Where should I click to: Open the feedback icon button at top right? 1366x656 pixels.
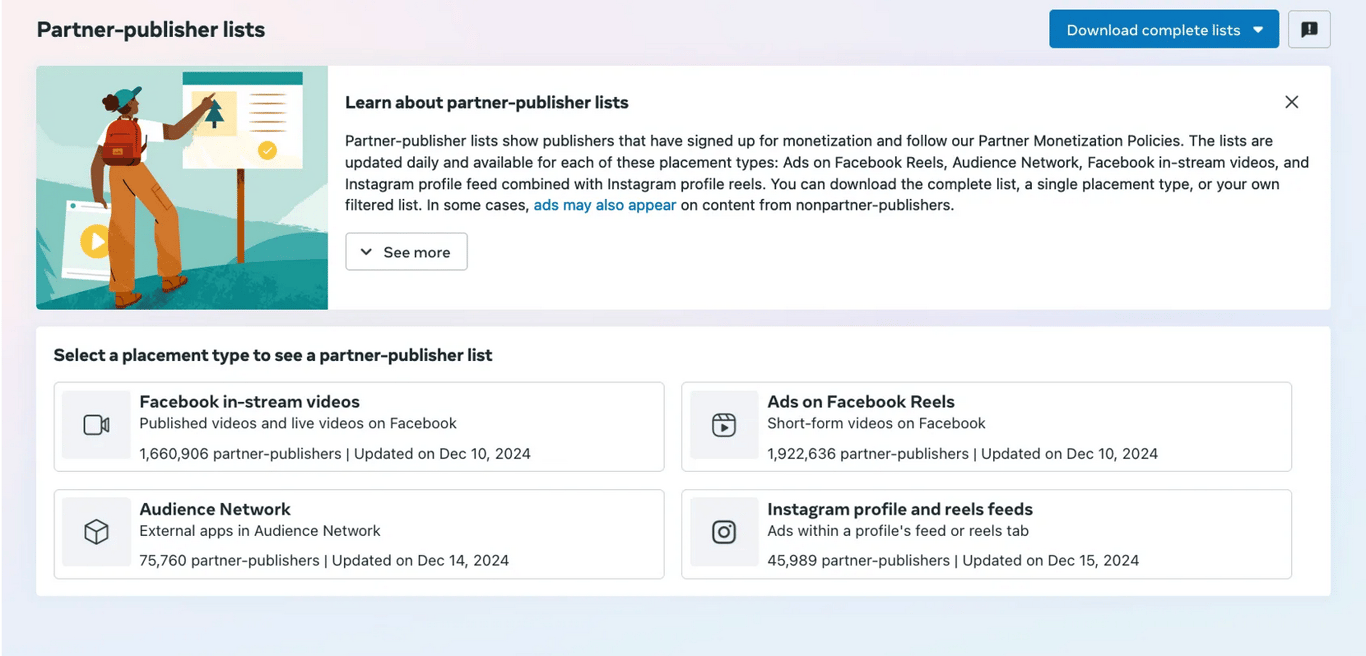pos(1309,30)
